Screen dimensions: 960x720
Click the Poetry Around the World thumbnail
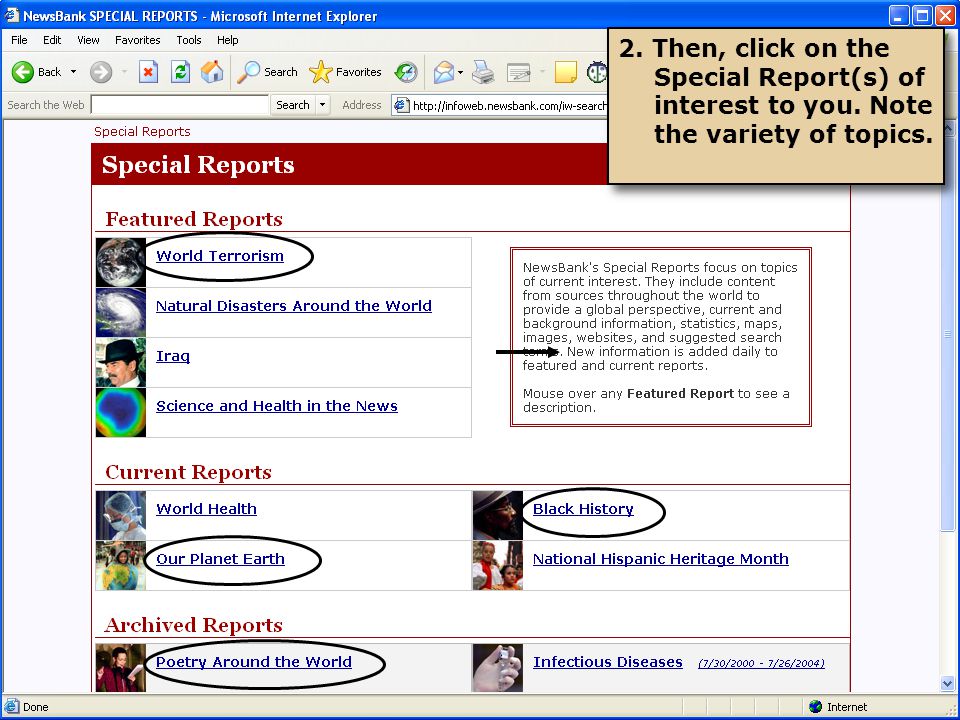click(x=121, y=668)
